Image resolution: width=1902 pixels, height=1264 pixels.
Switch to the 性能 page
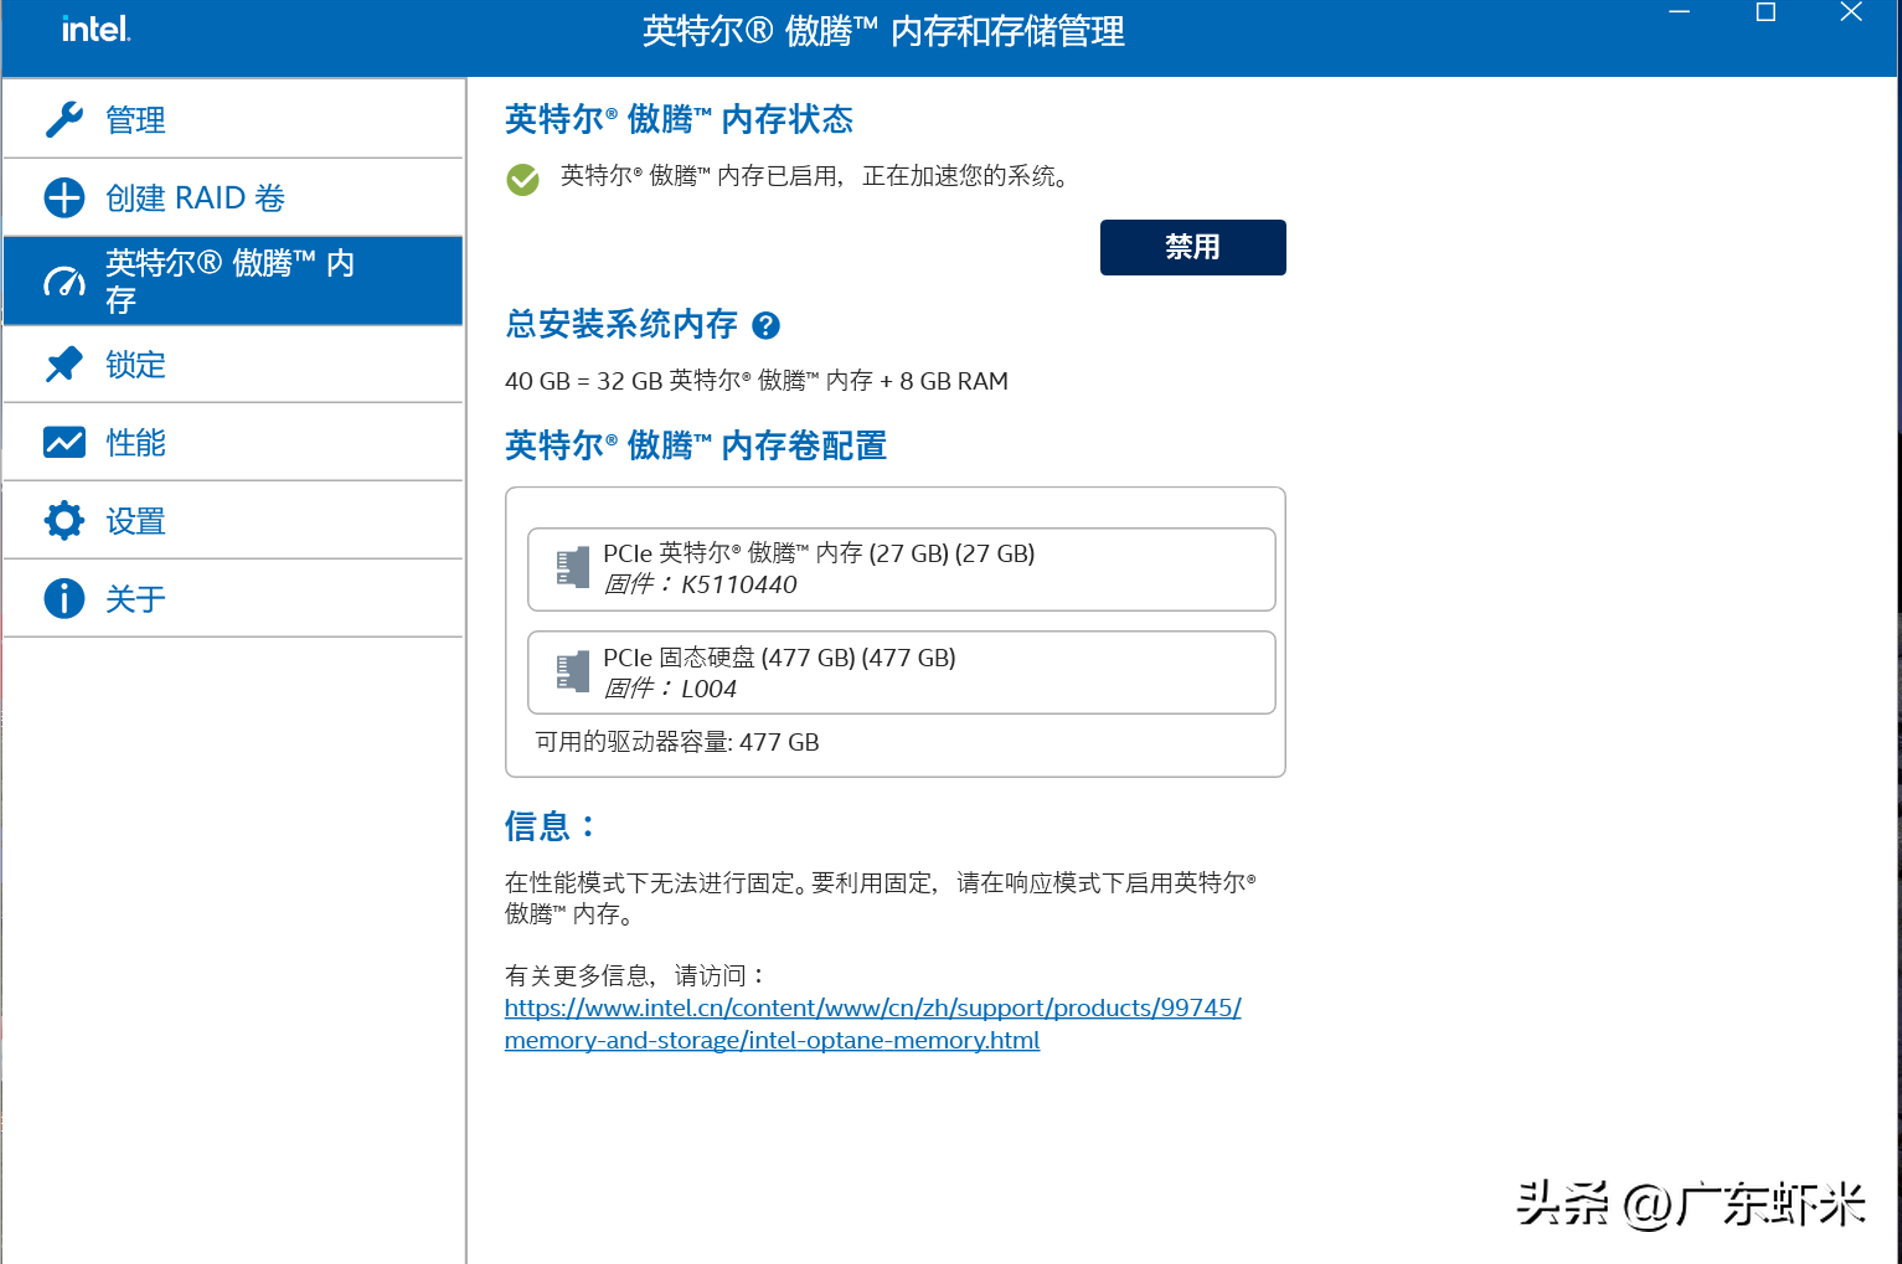point(233,442)
